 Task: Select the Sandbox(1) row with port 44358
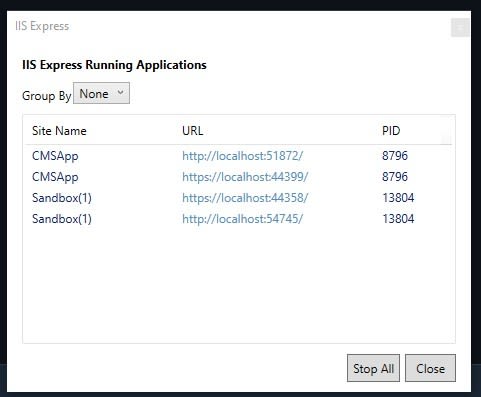[x=238, y=198]
